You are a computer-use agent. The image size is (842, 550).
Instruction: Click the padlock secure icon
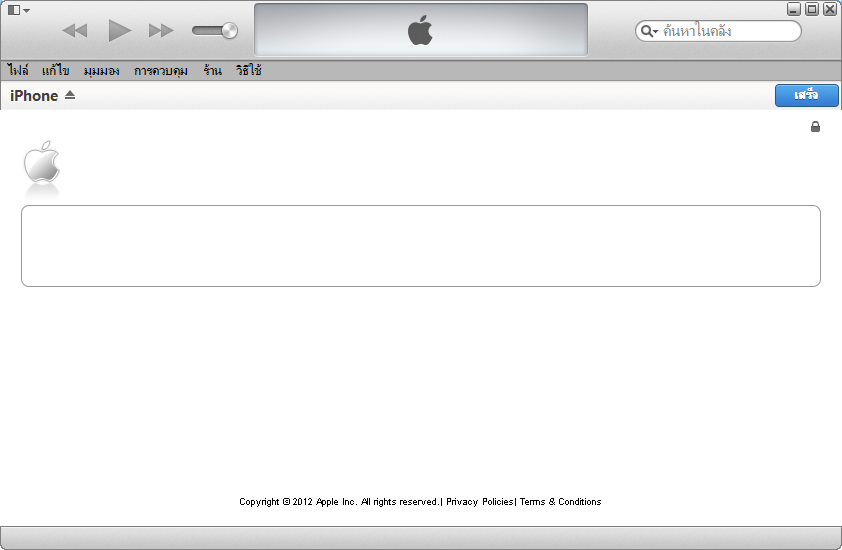[815, 127]
